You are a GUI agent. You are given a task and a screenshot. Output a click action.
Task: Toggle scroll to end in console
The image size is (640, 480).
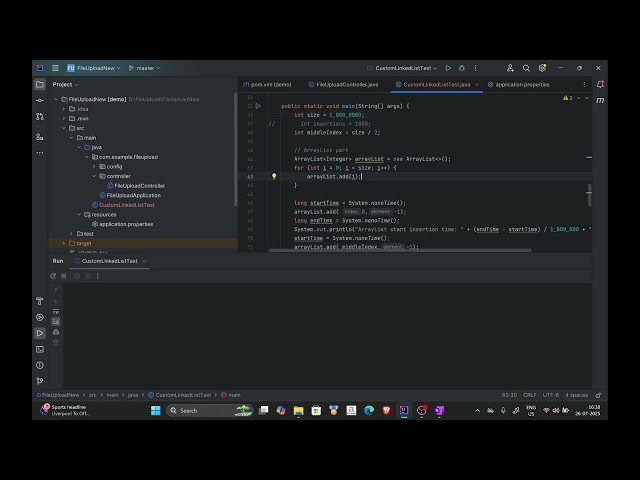pyautogui.click(x=56, y=322)
